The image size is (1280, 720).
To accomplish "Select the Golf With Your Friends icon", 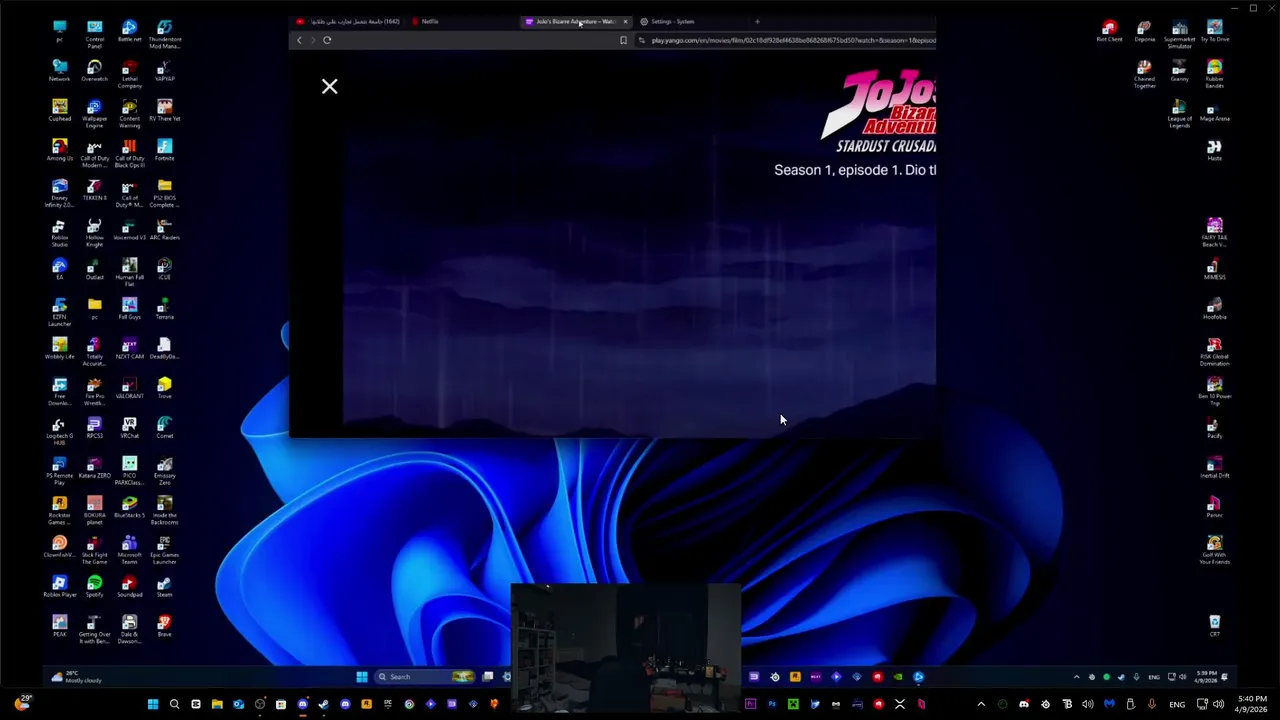I will pyautogui.click(x=1214, y=550).
